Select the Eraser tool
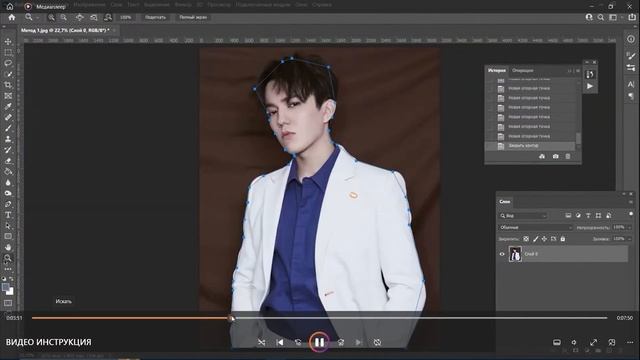Image resolution: width=640 pixels, height=360 pixels. 8,161
